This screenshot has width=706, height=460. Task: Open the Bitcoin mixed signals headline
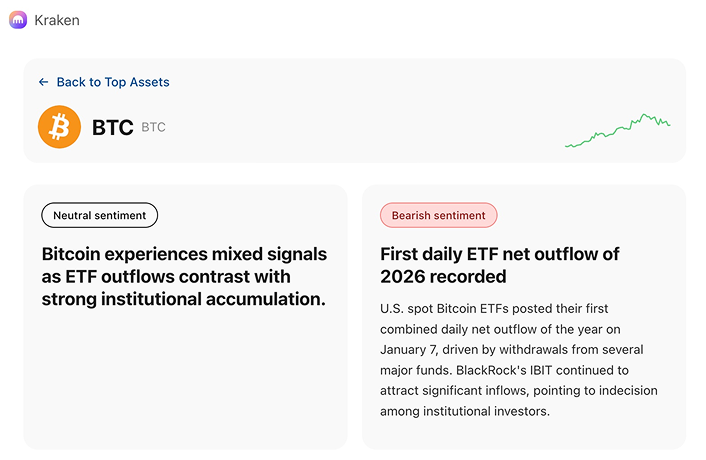point(185,276)
